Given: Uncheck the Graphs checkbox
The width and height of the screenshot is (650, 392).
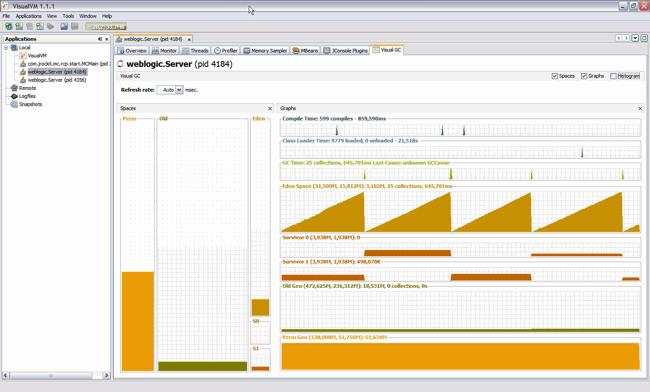Looking at the screenshot, I should tap(584, 76).
